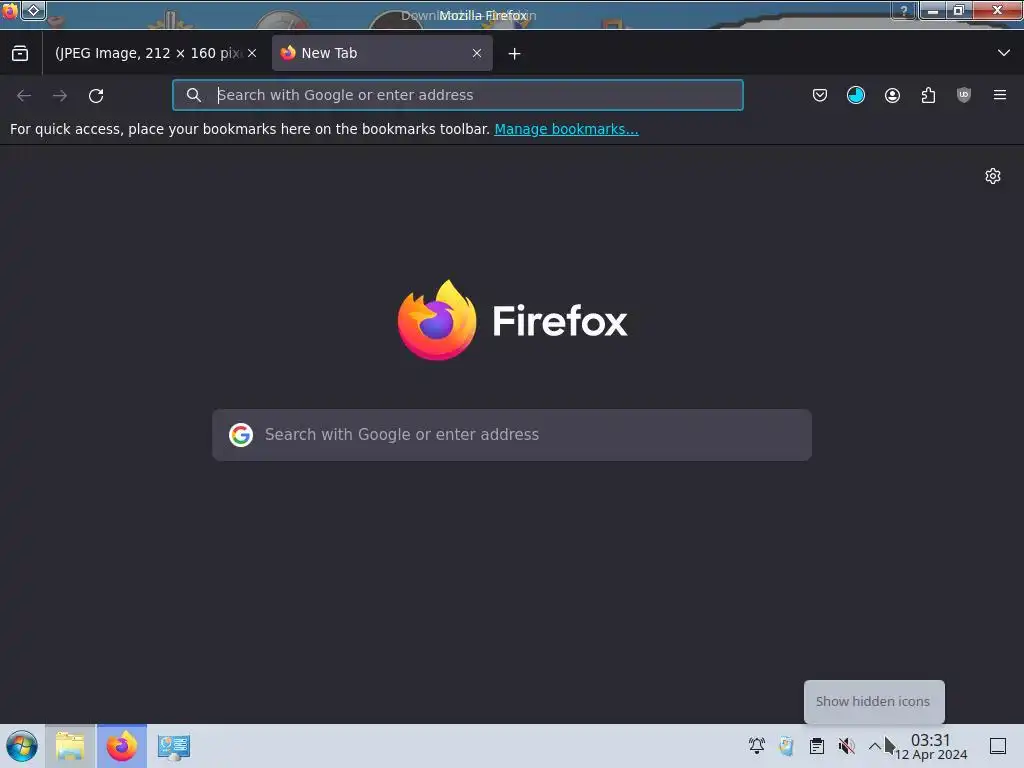Open a new tab with plus button
The image size is (1024, 768).
click(x=515, y=54)
